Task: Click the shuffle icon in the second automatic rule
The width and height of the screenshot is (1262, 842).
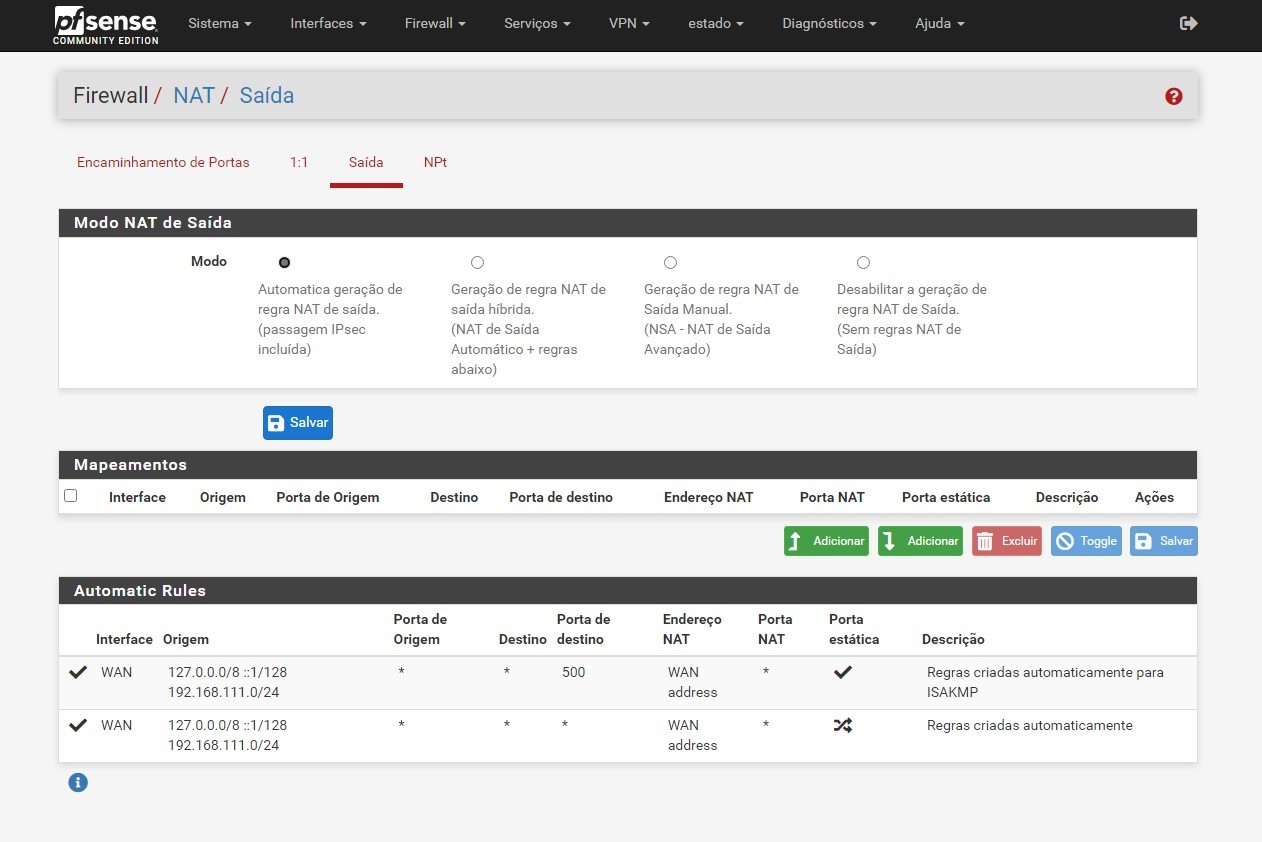Action: pyautogui.click(x=842, y=725)
